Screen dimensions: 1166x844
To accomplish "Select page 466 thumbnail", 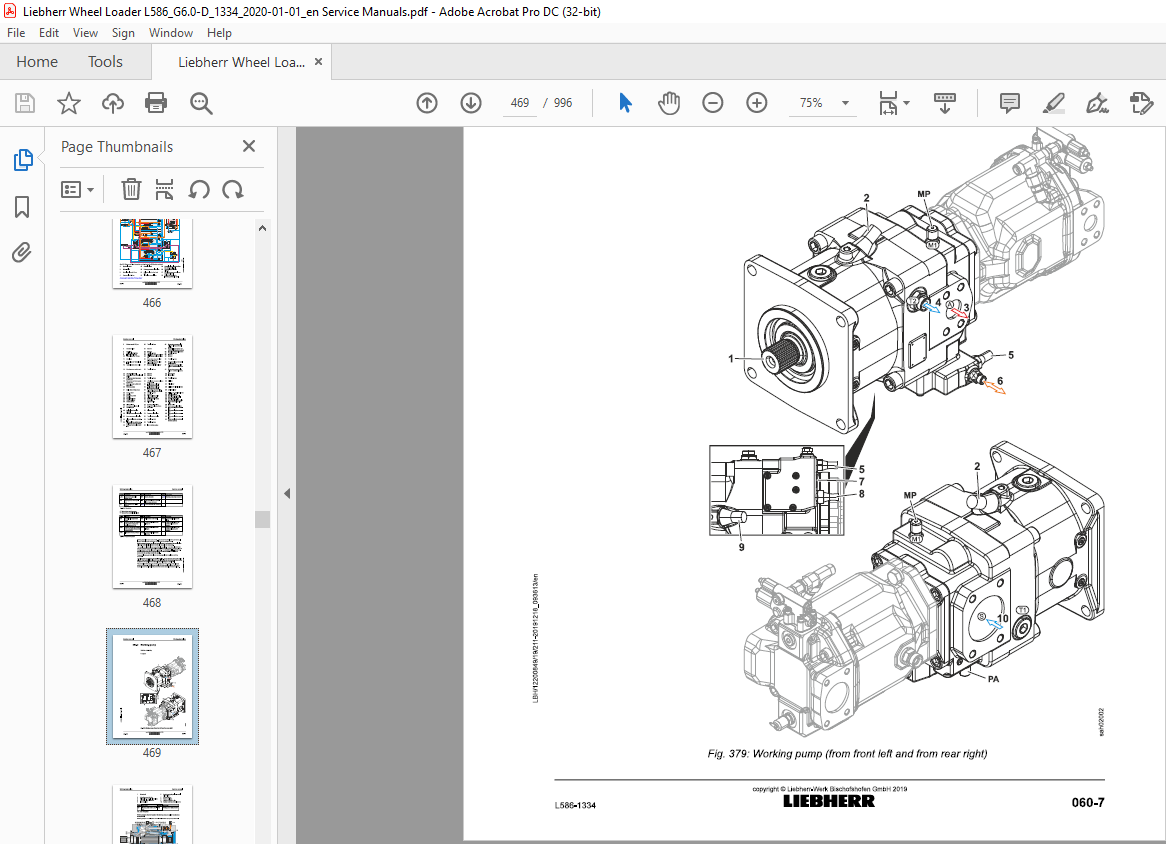I will [x=152, y=253].
